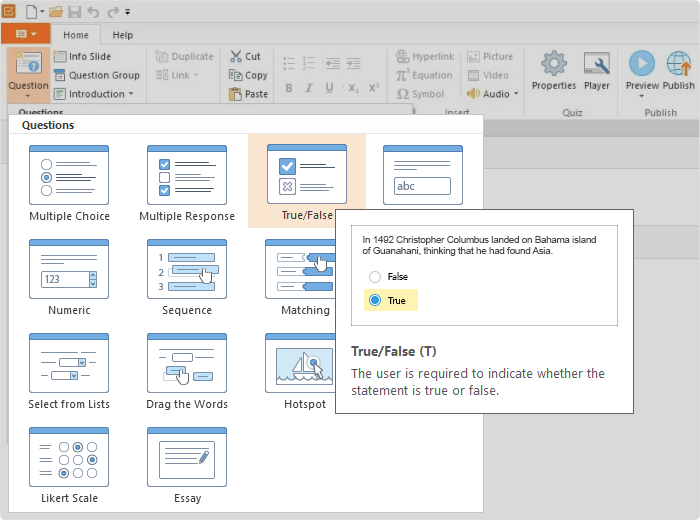Decrease the text indent
This screenshot has width=700, height=520.
(333, 63)
